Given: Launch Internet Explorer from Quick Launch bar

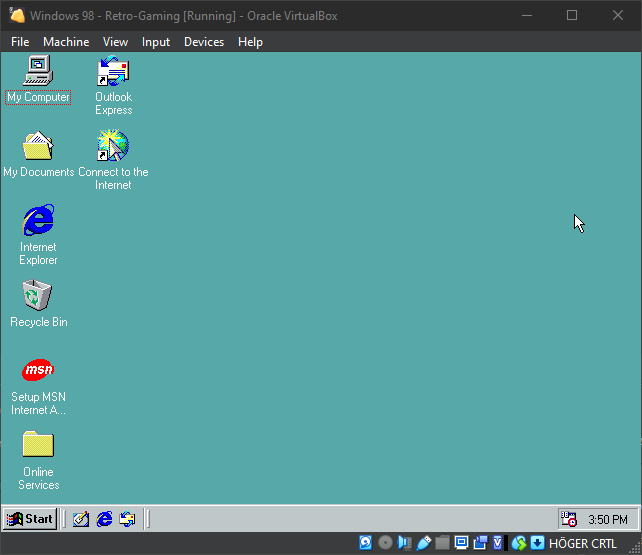Looking at the screenshot, I should (104, 519).
